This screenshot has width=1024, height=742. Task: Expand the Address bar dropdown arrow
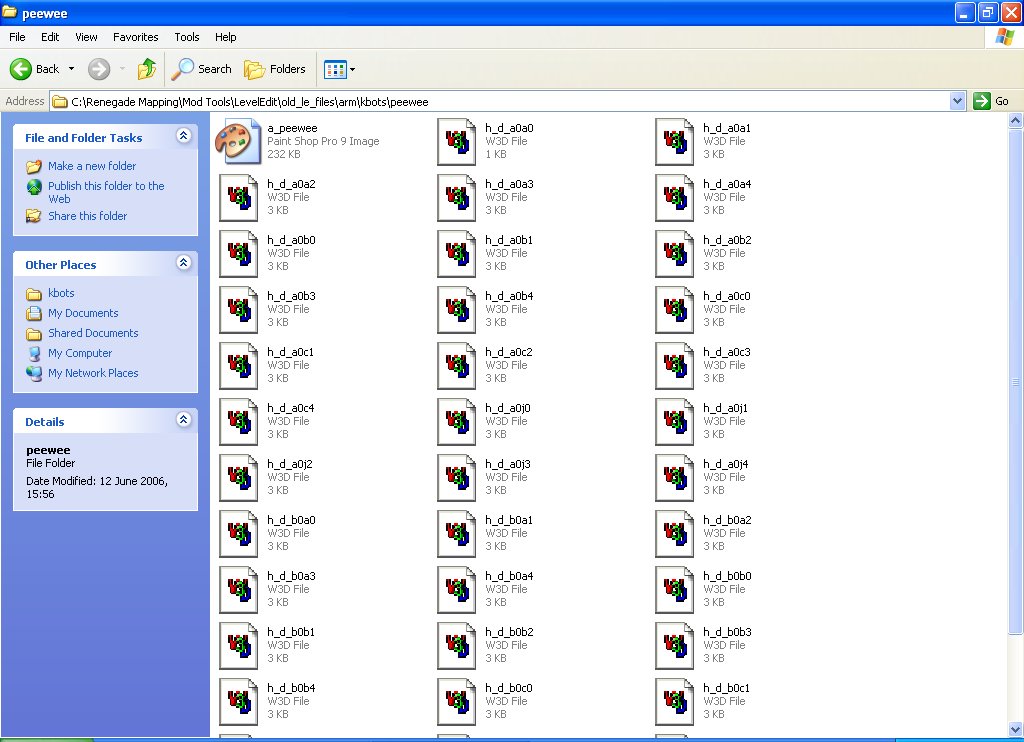[x=957, y=101]
